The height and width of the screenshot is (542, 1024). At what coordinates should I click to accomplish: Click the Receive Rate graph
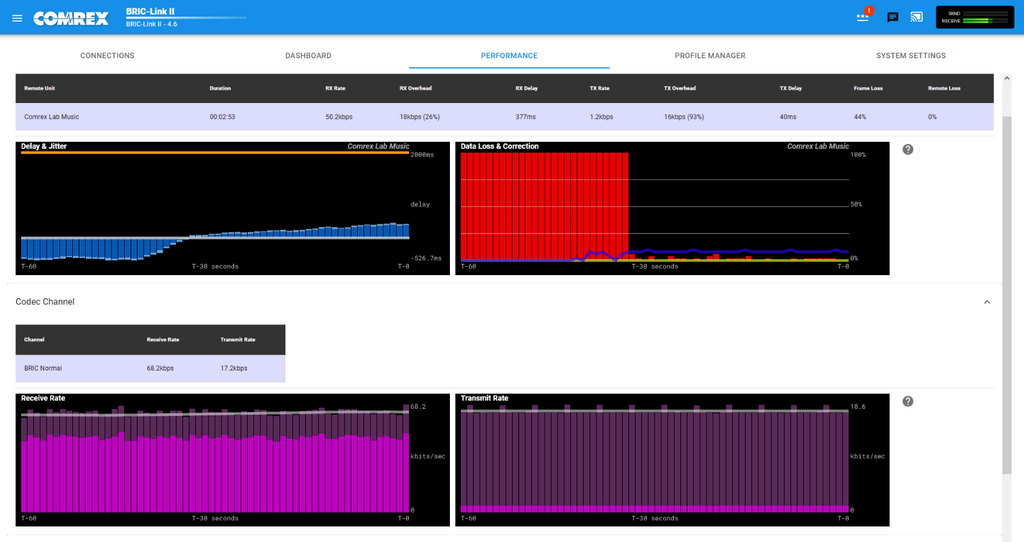coord(233,460)
